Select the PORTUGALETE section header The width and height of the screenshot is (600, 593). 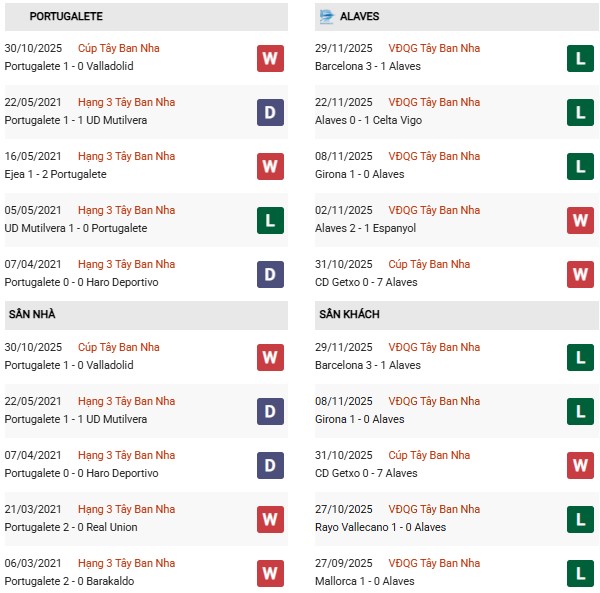[66, 17]
